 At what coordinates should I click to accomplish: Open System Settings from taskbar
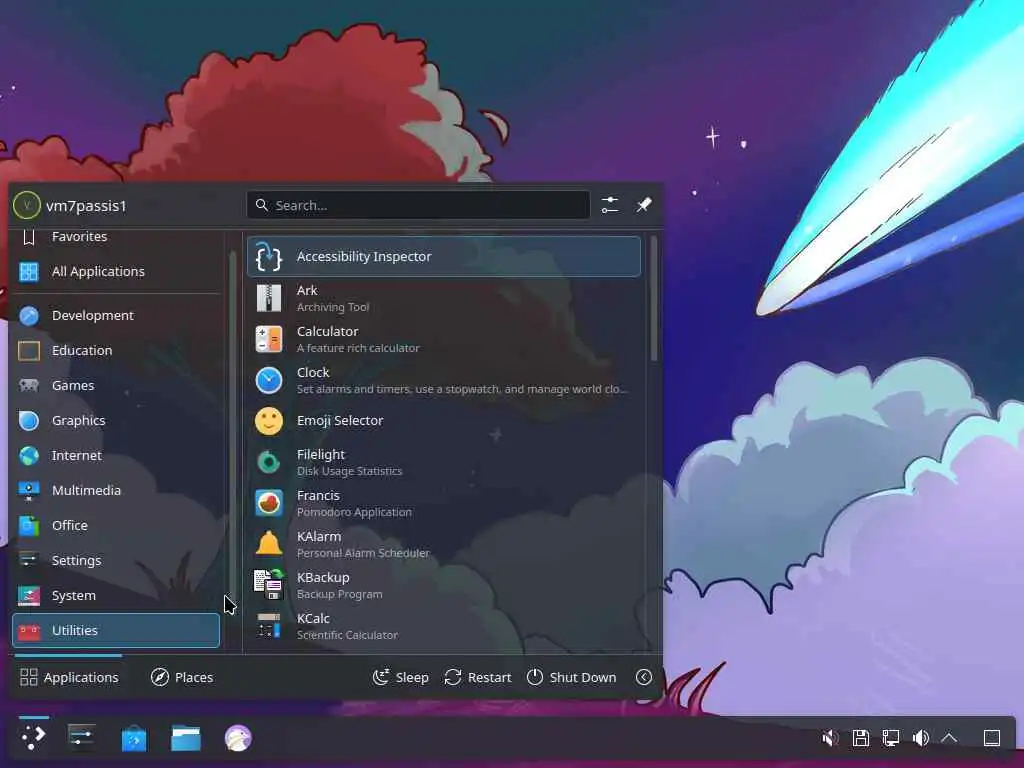click(82, 737)
